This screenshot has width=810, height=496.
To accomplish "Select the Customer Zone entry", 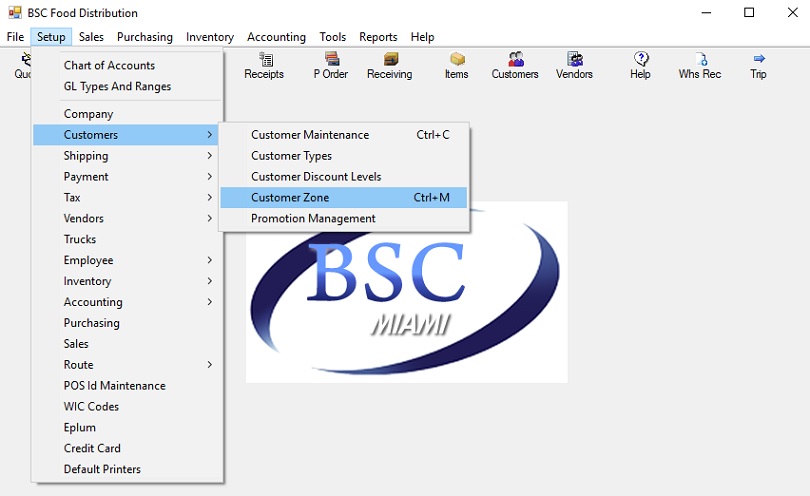I will pos(344,197).
